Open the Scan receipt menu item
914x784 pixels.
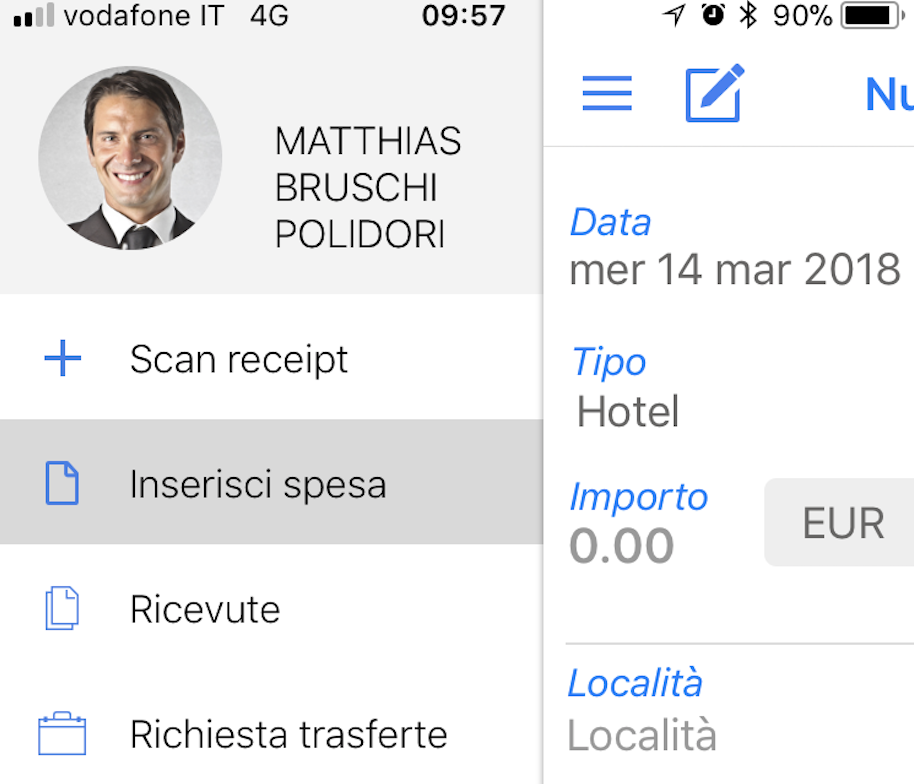(x=239, y=358)
